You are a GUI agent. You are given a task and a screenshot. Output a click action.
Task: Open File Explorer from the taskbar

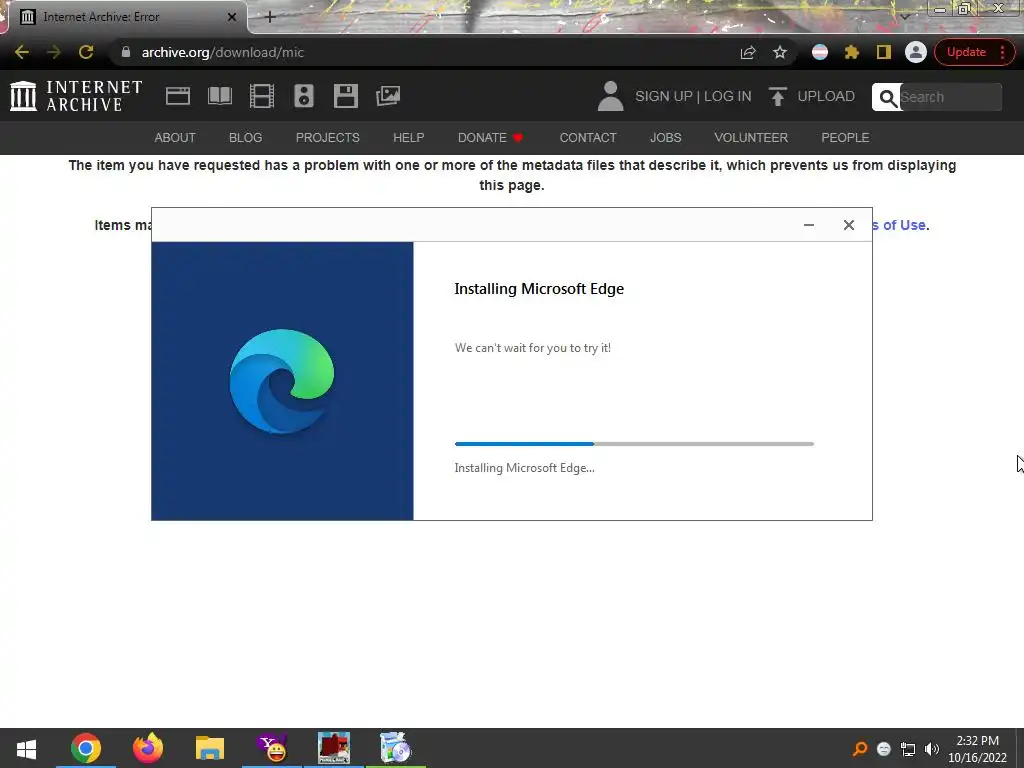pyautogui.click(x=210, y=748)
